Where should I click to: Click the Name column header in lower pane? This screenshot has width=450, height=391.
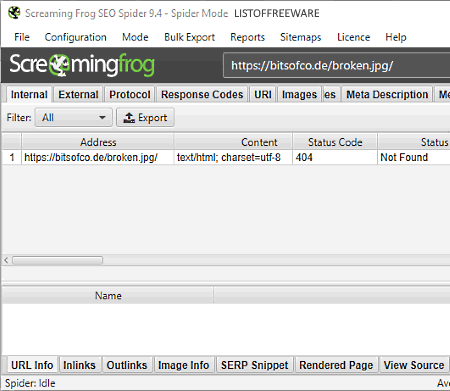pyautogui.click(x=108, y=296)
